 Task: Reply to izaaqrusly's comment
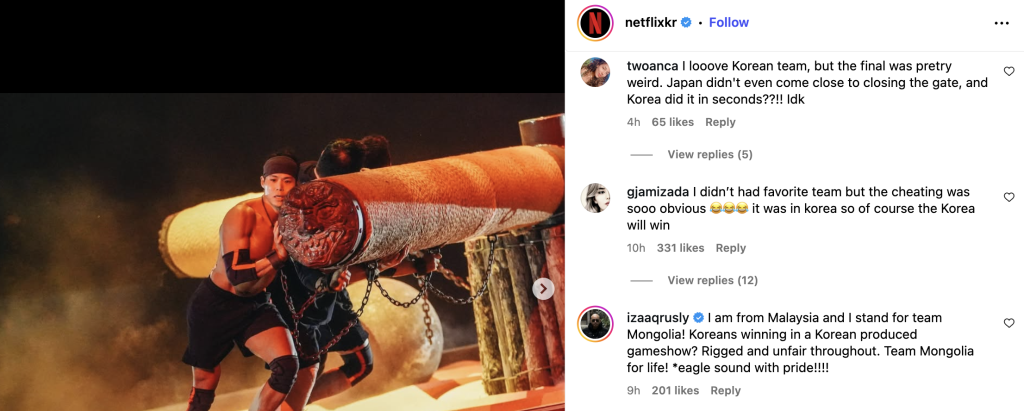tap(726, 390)
